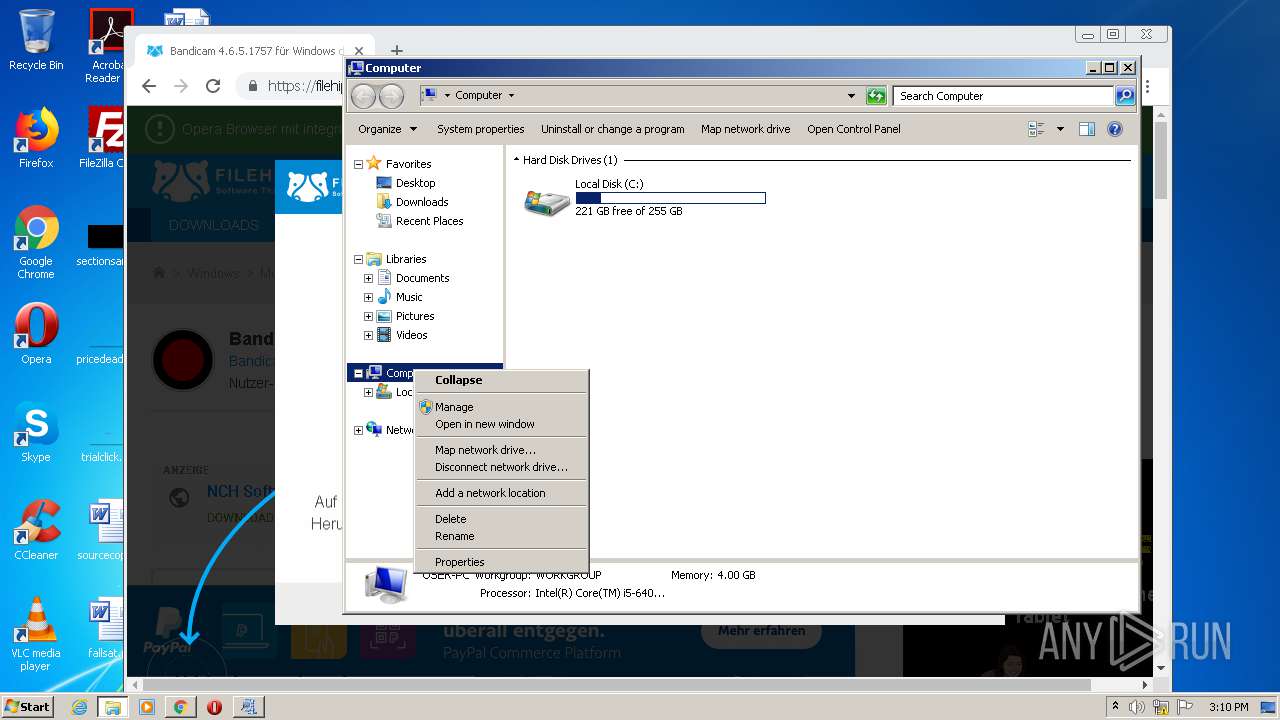
Task: Click the Computer address breadcrumb
Action: tap(478, 96)
